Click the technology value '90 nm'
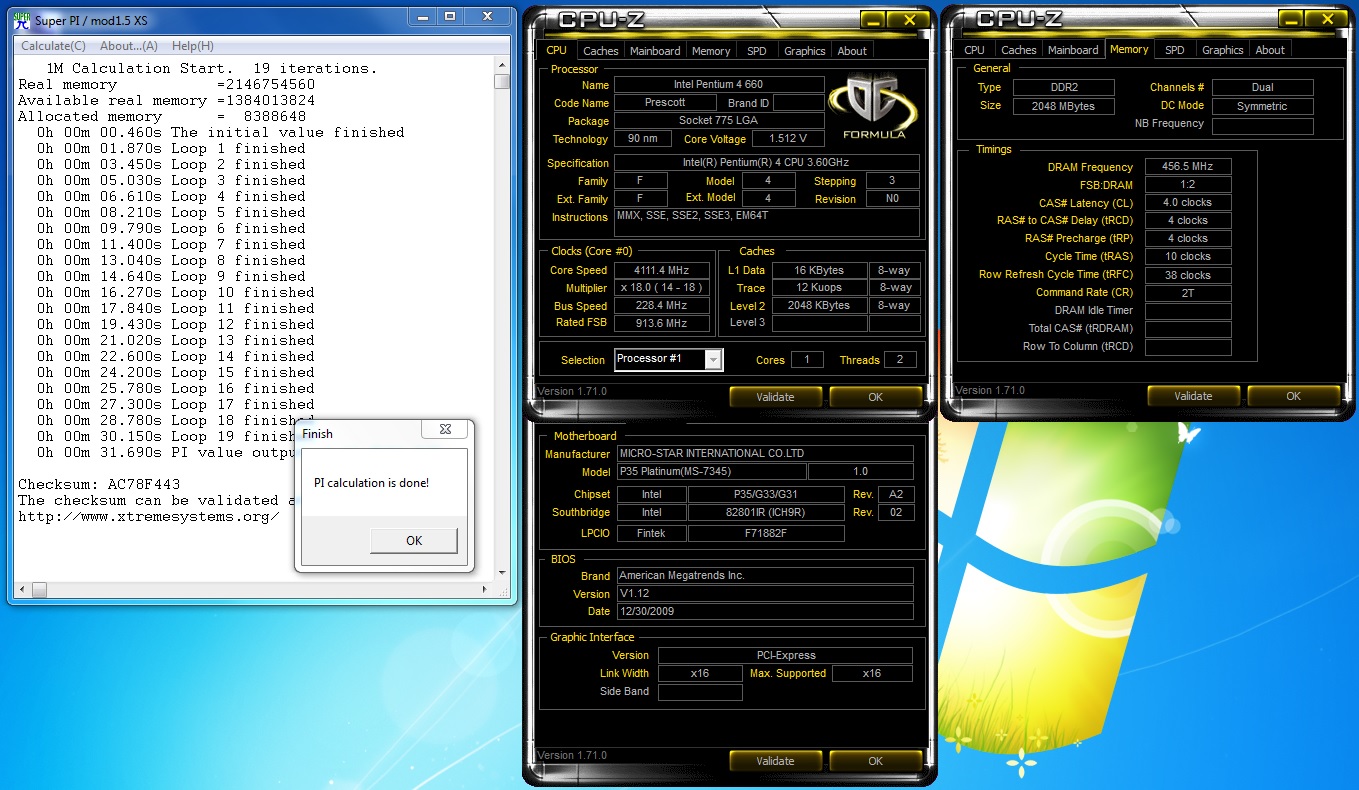1359x790 pixels. (x=642, y=139)
